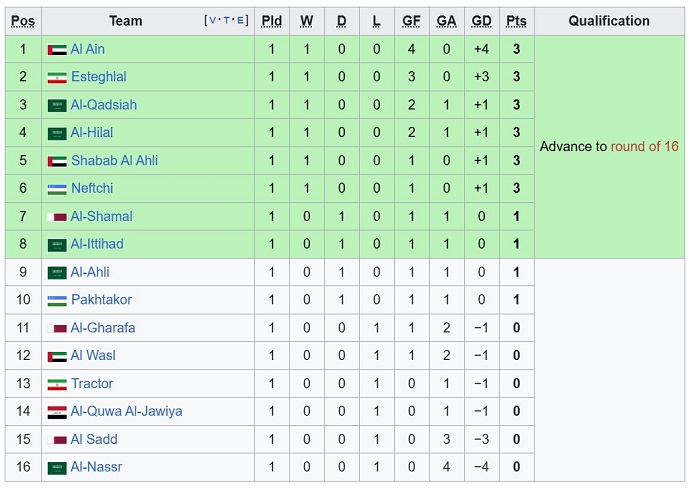The width and height of the screenshot is (700, 493).
Task: Click the UAE flag icon beside Al Ain
Action: 57,50
